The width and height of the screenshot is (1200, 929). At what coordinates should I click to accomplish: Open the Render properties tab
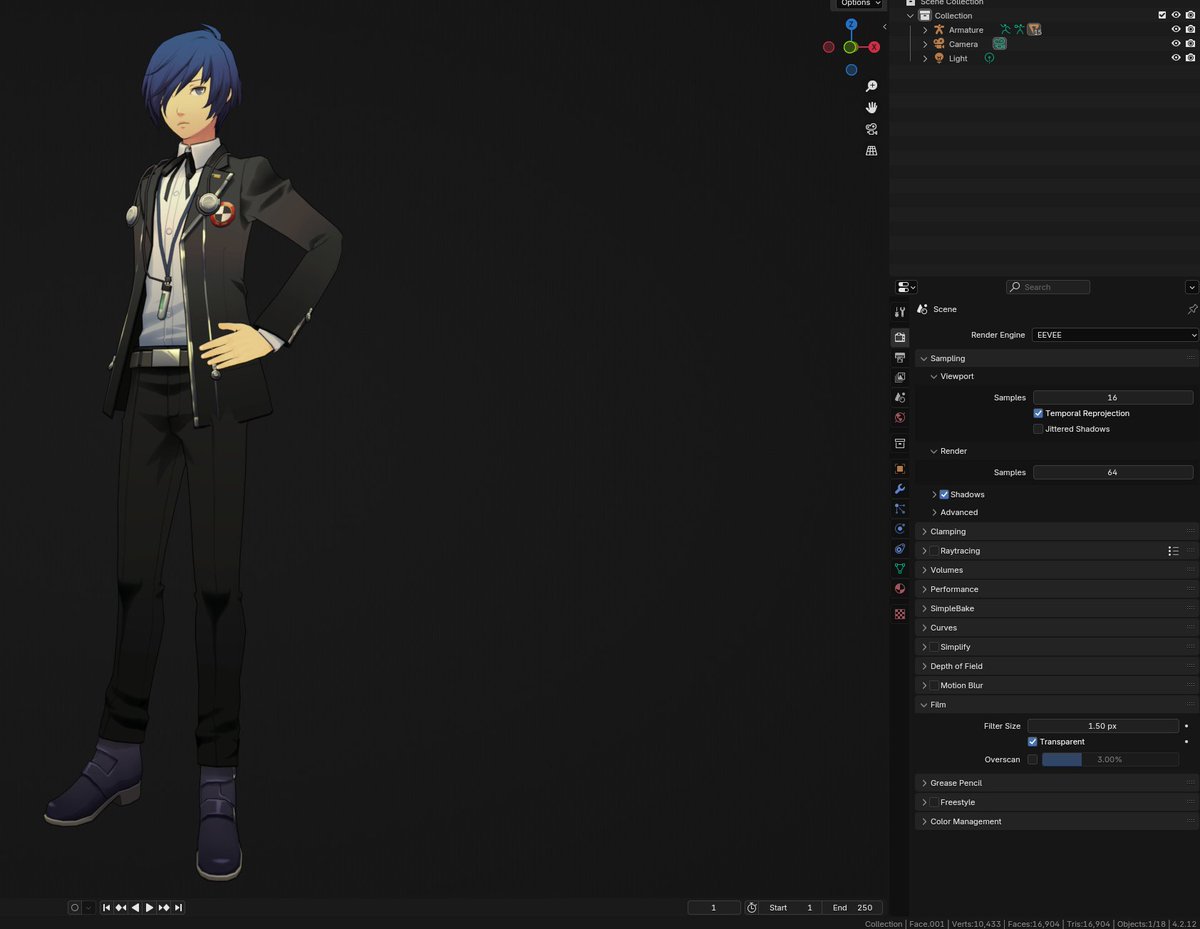tap(900, 337)
